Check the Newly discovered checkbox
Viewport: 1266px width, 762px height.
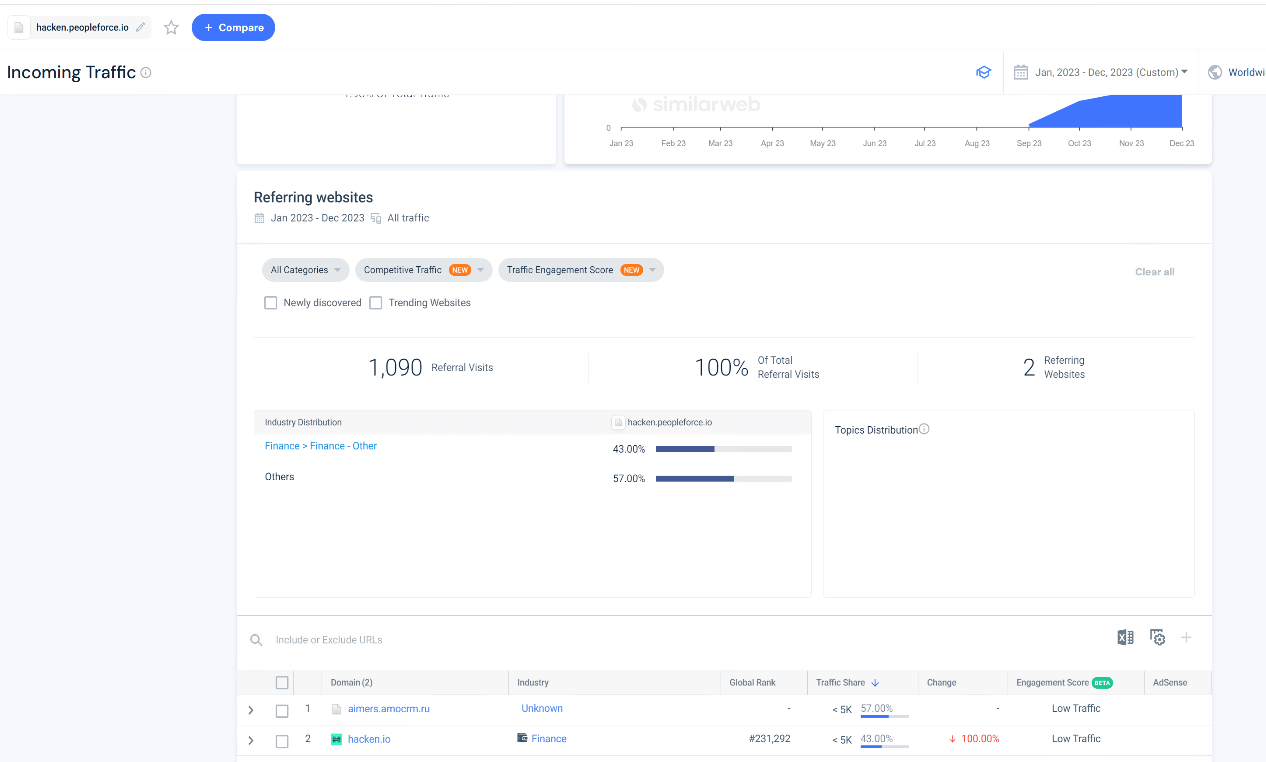(270, 303)
